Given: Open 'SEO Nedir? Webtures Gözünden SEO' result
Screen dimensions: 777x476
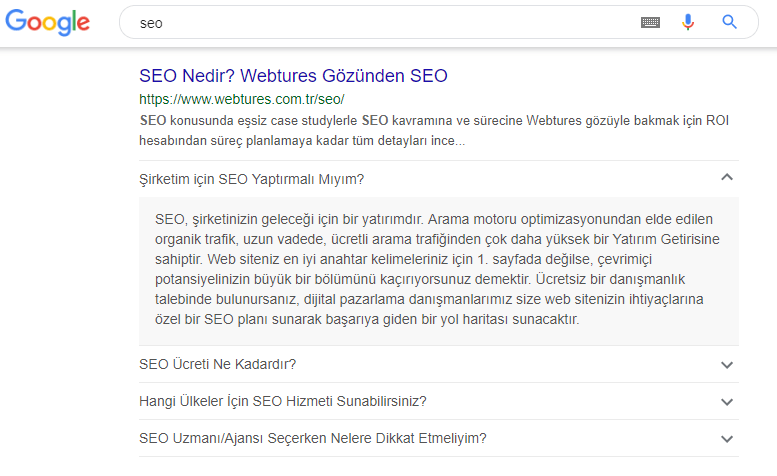Looking at the screenshot, I should [293, 76].
